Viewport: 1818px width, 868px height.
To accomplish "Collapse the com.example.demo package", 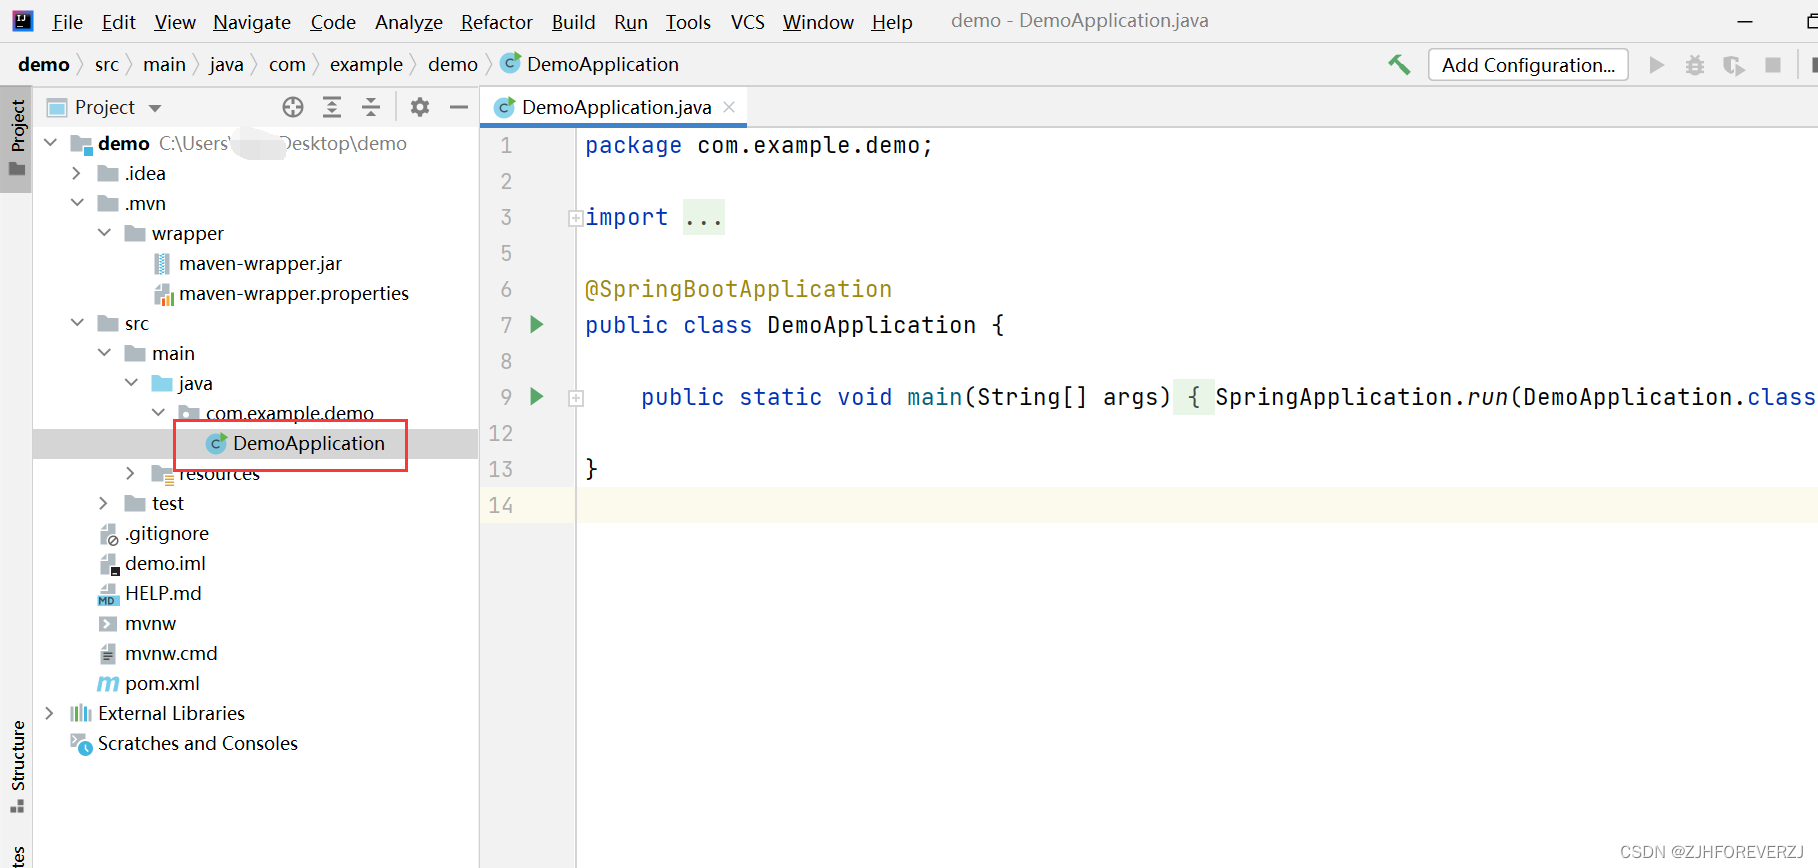I will click(158, 413).
